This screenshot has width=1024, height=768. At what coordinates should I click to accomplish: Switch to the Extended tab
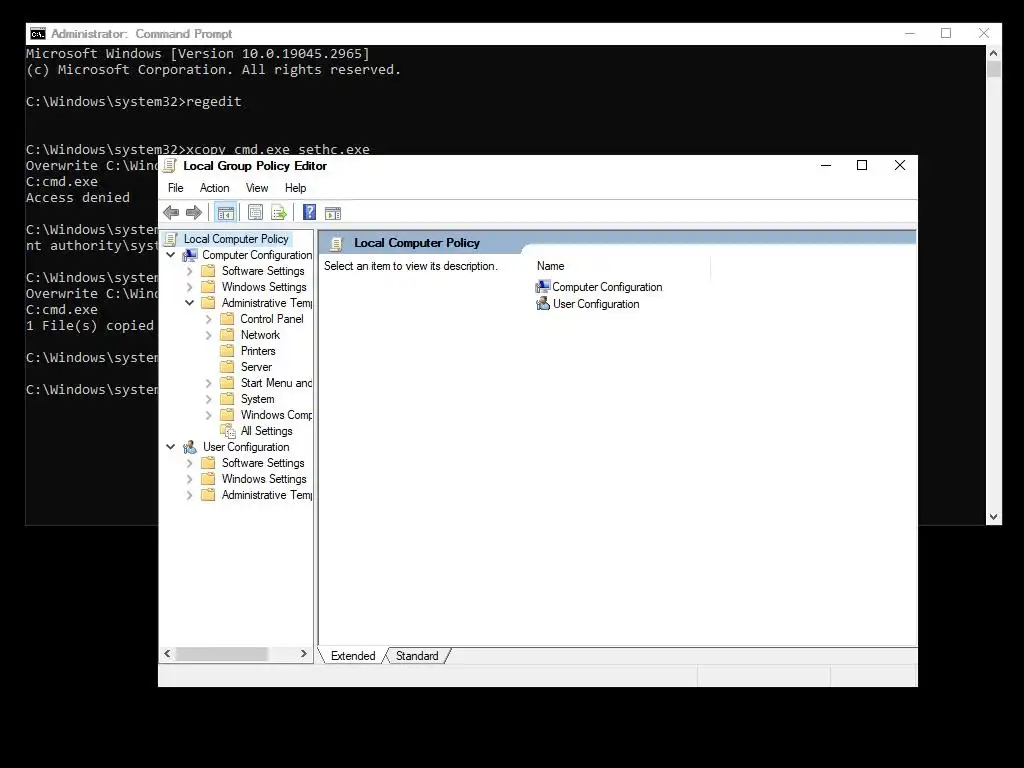[353, 656]
